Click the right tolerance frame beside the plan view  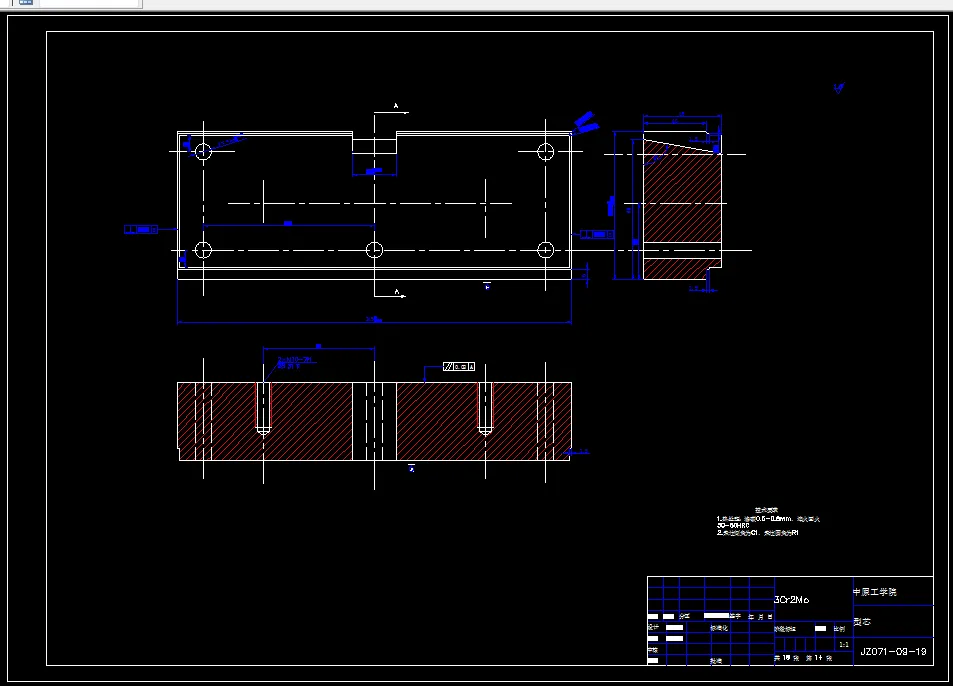(x=597, y=234)
